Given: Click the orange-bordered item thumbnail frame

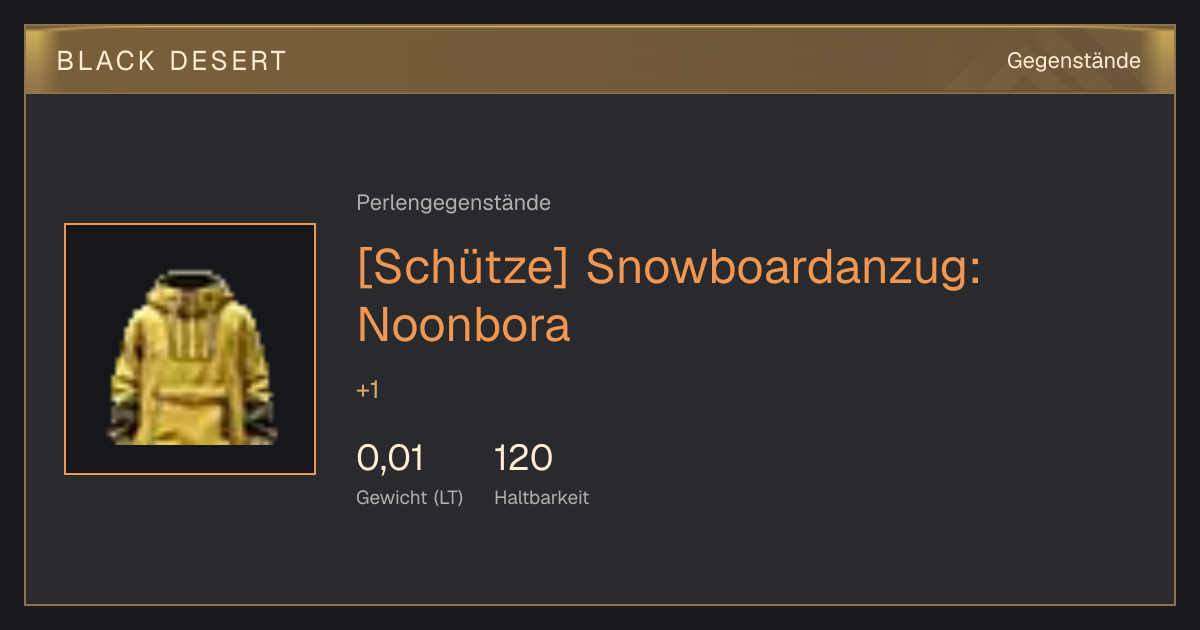Looking at the screenshot, I should (190, 349).
